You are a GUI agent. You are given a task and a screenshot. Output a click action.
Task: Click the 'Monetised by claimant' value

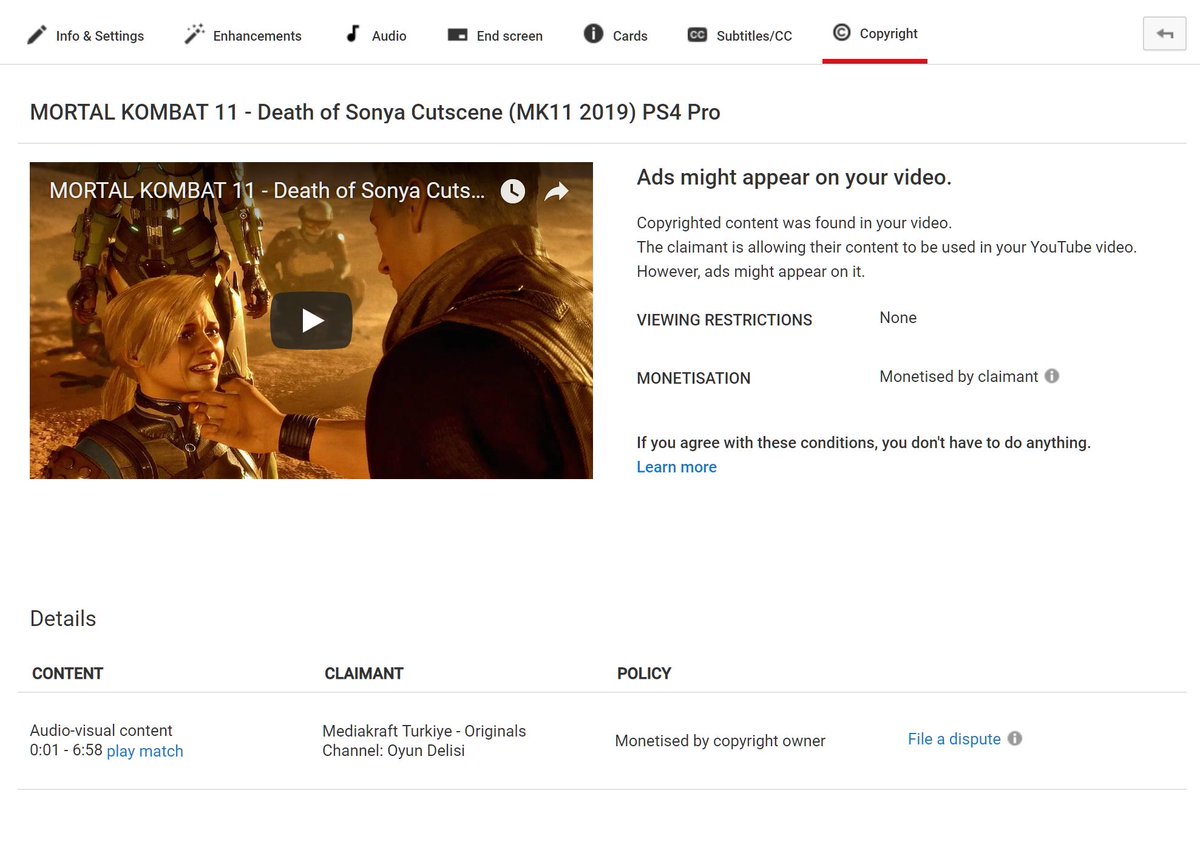(959, 377)
